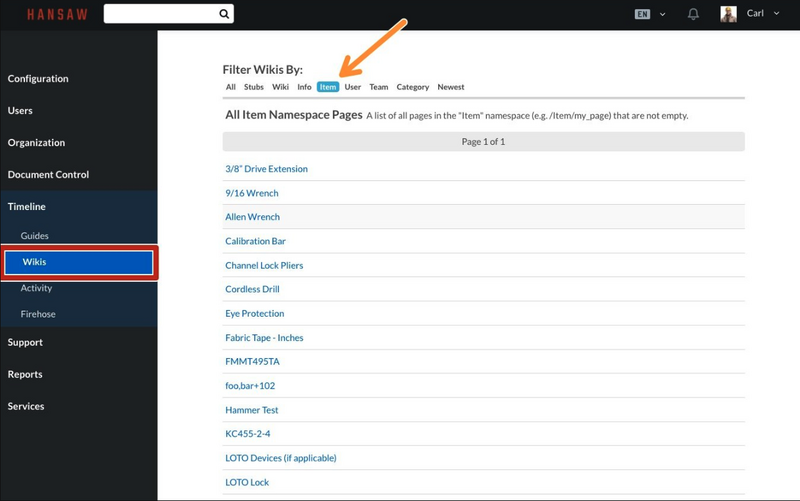The image size is (800, 501).
Task: Click in the top search field
Action: [x=160, y=14]
